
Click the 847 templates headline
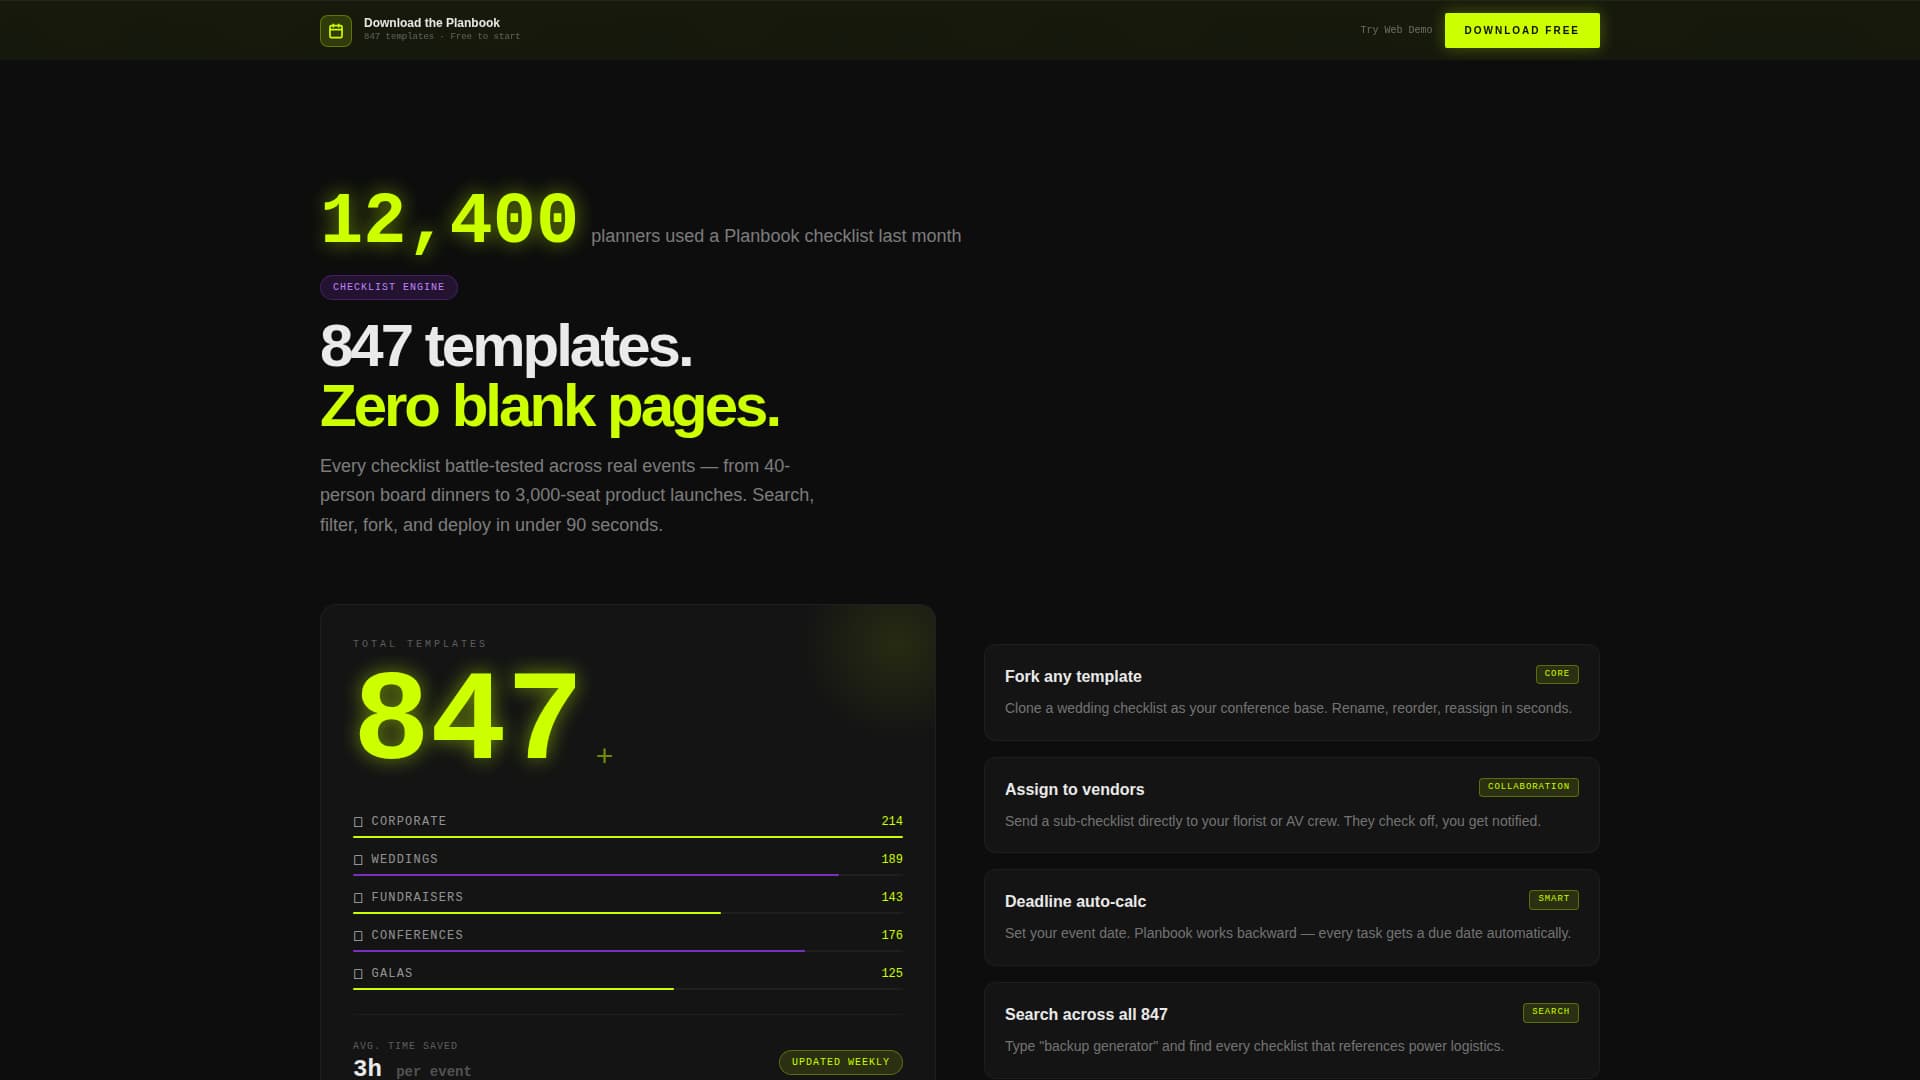(x=506, y=346)
